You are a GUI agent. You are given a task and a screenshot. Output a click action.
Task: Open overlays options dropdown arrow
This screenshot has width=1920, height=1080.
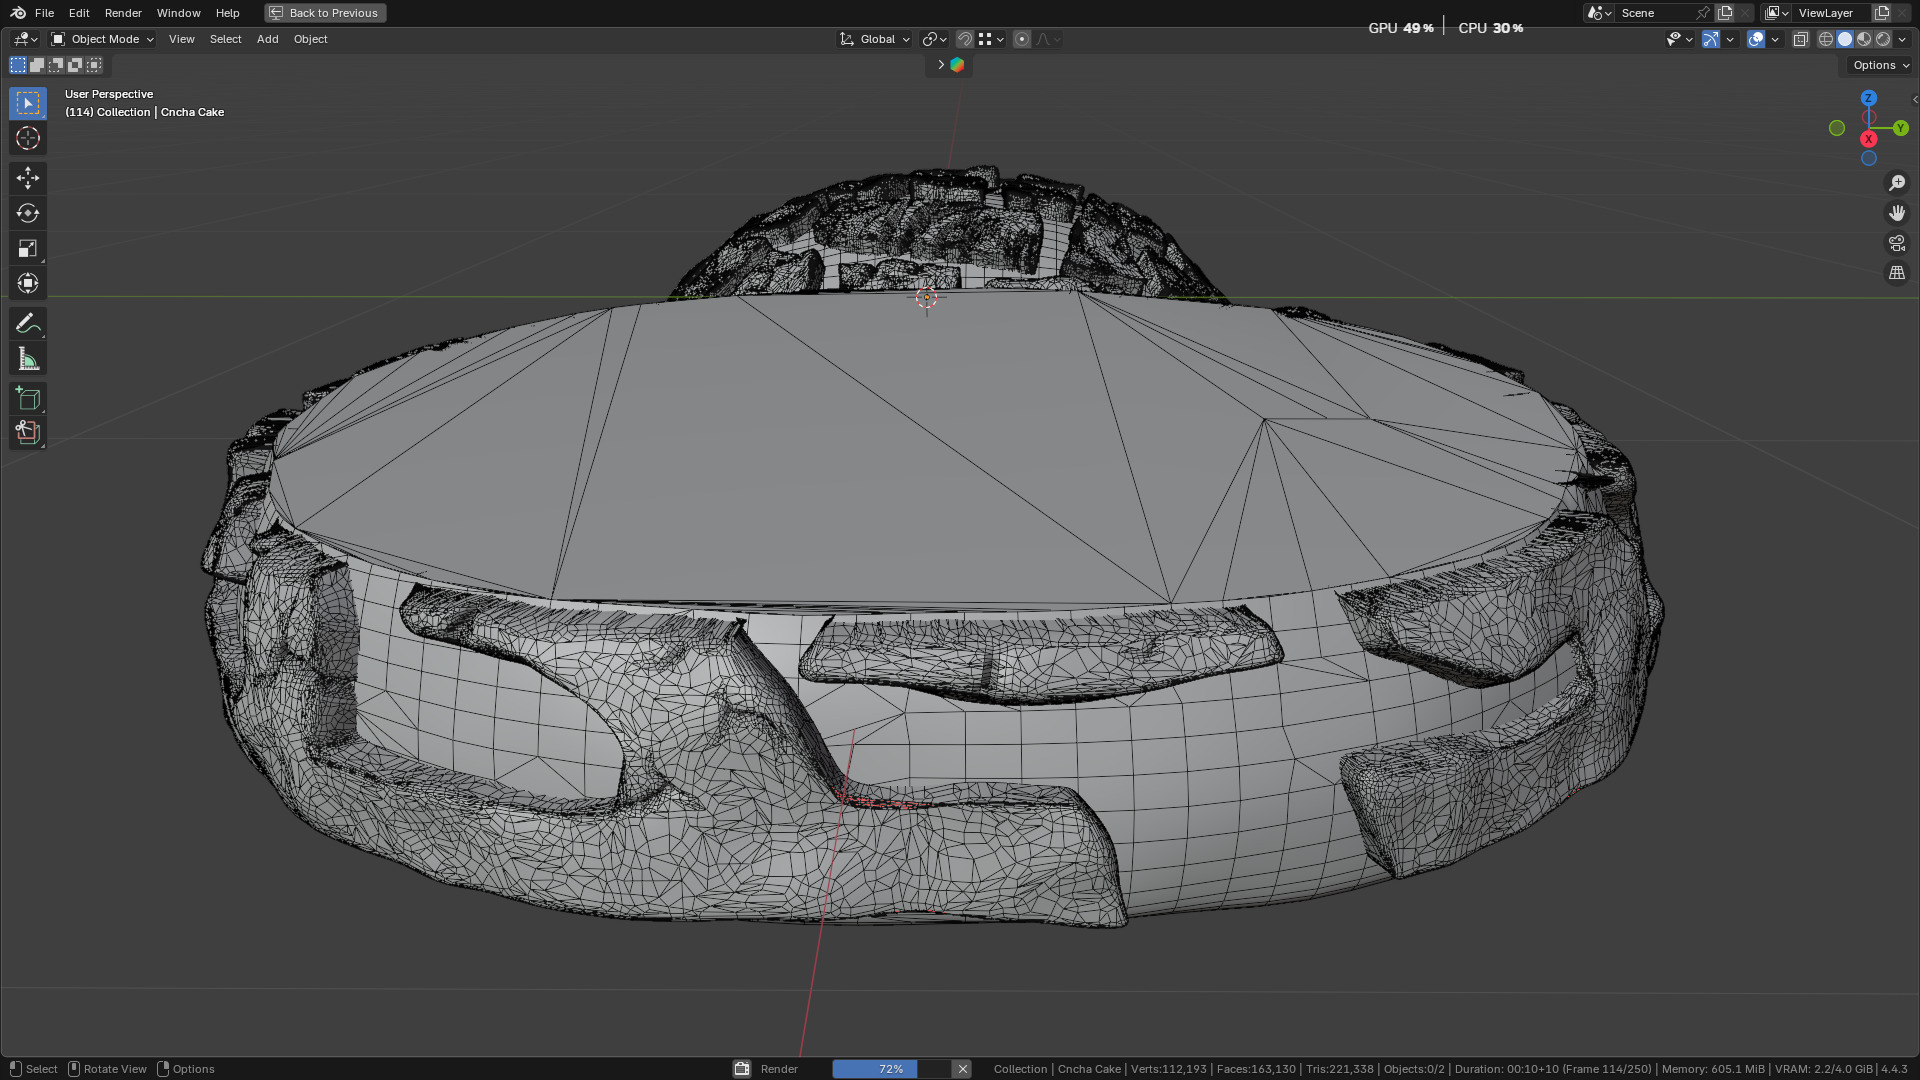pyautogui.click(x=1775, y=39)
